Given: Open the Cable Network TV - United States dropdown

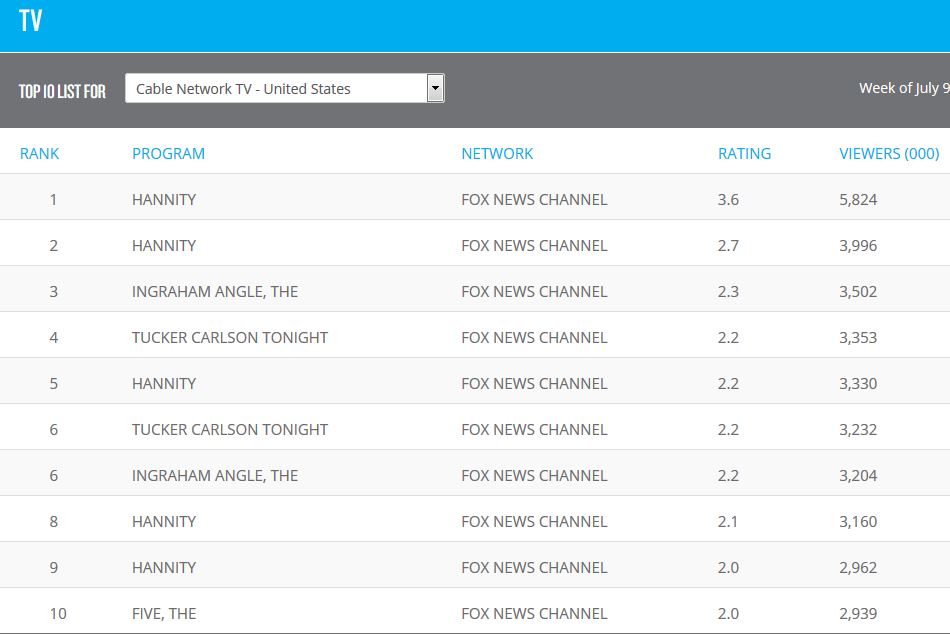Looking at the screenshot, I should (285, 88).
